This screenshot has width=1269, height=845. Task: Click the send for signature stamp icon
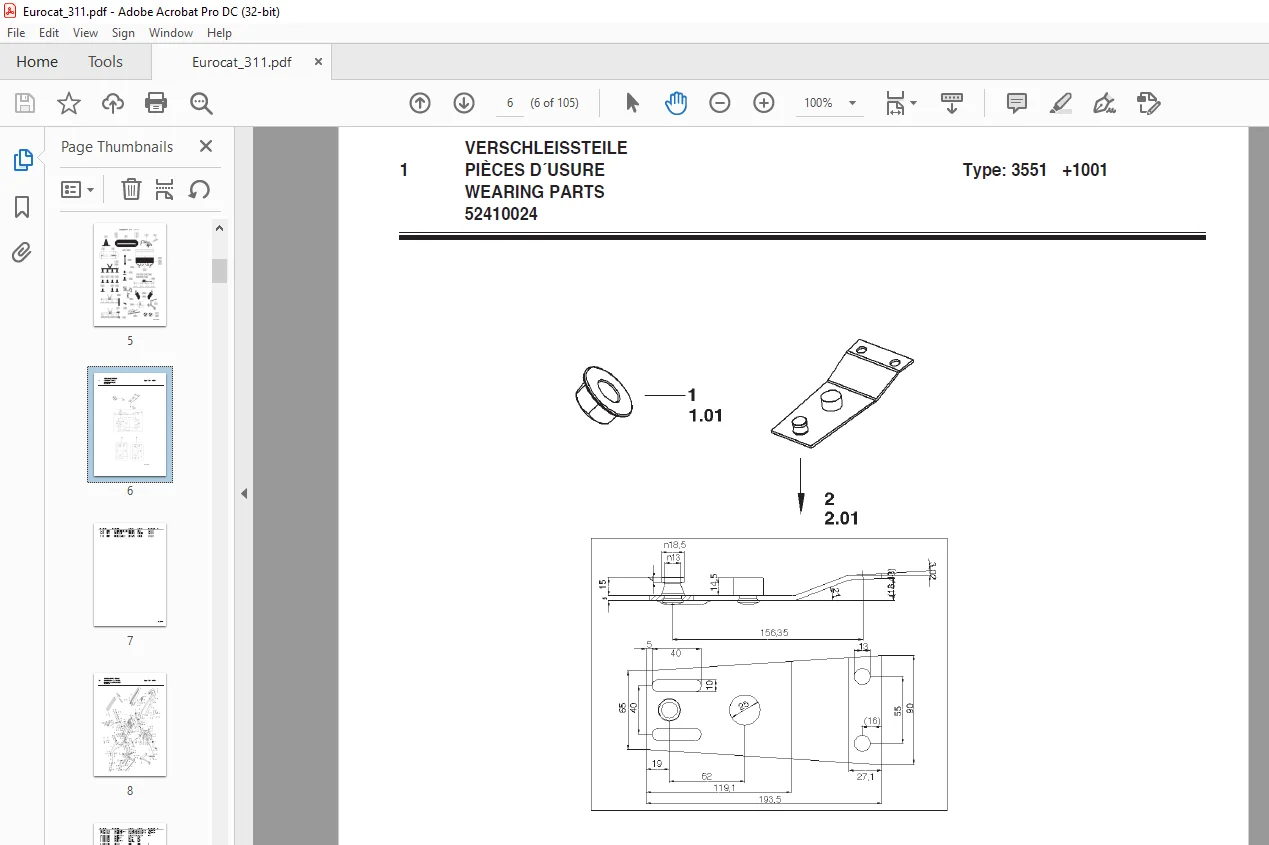pyautogui.click(x=1149, y=103)
